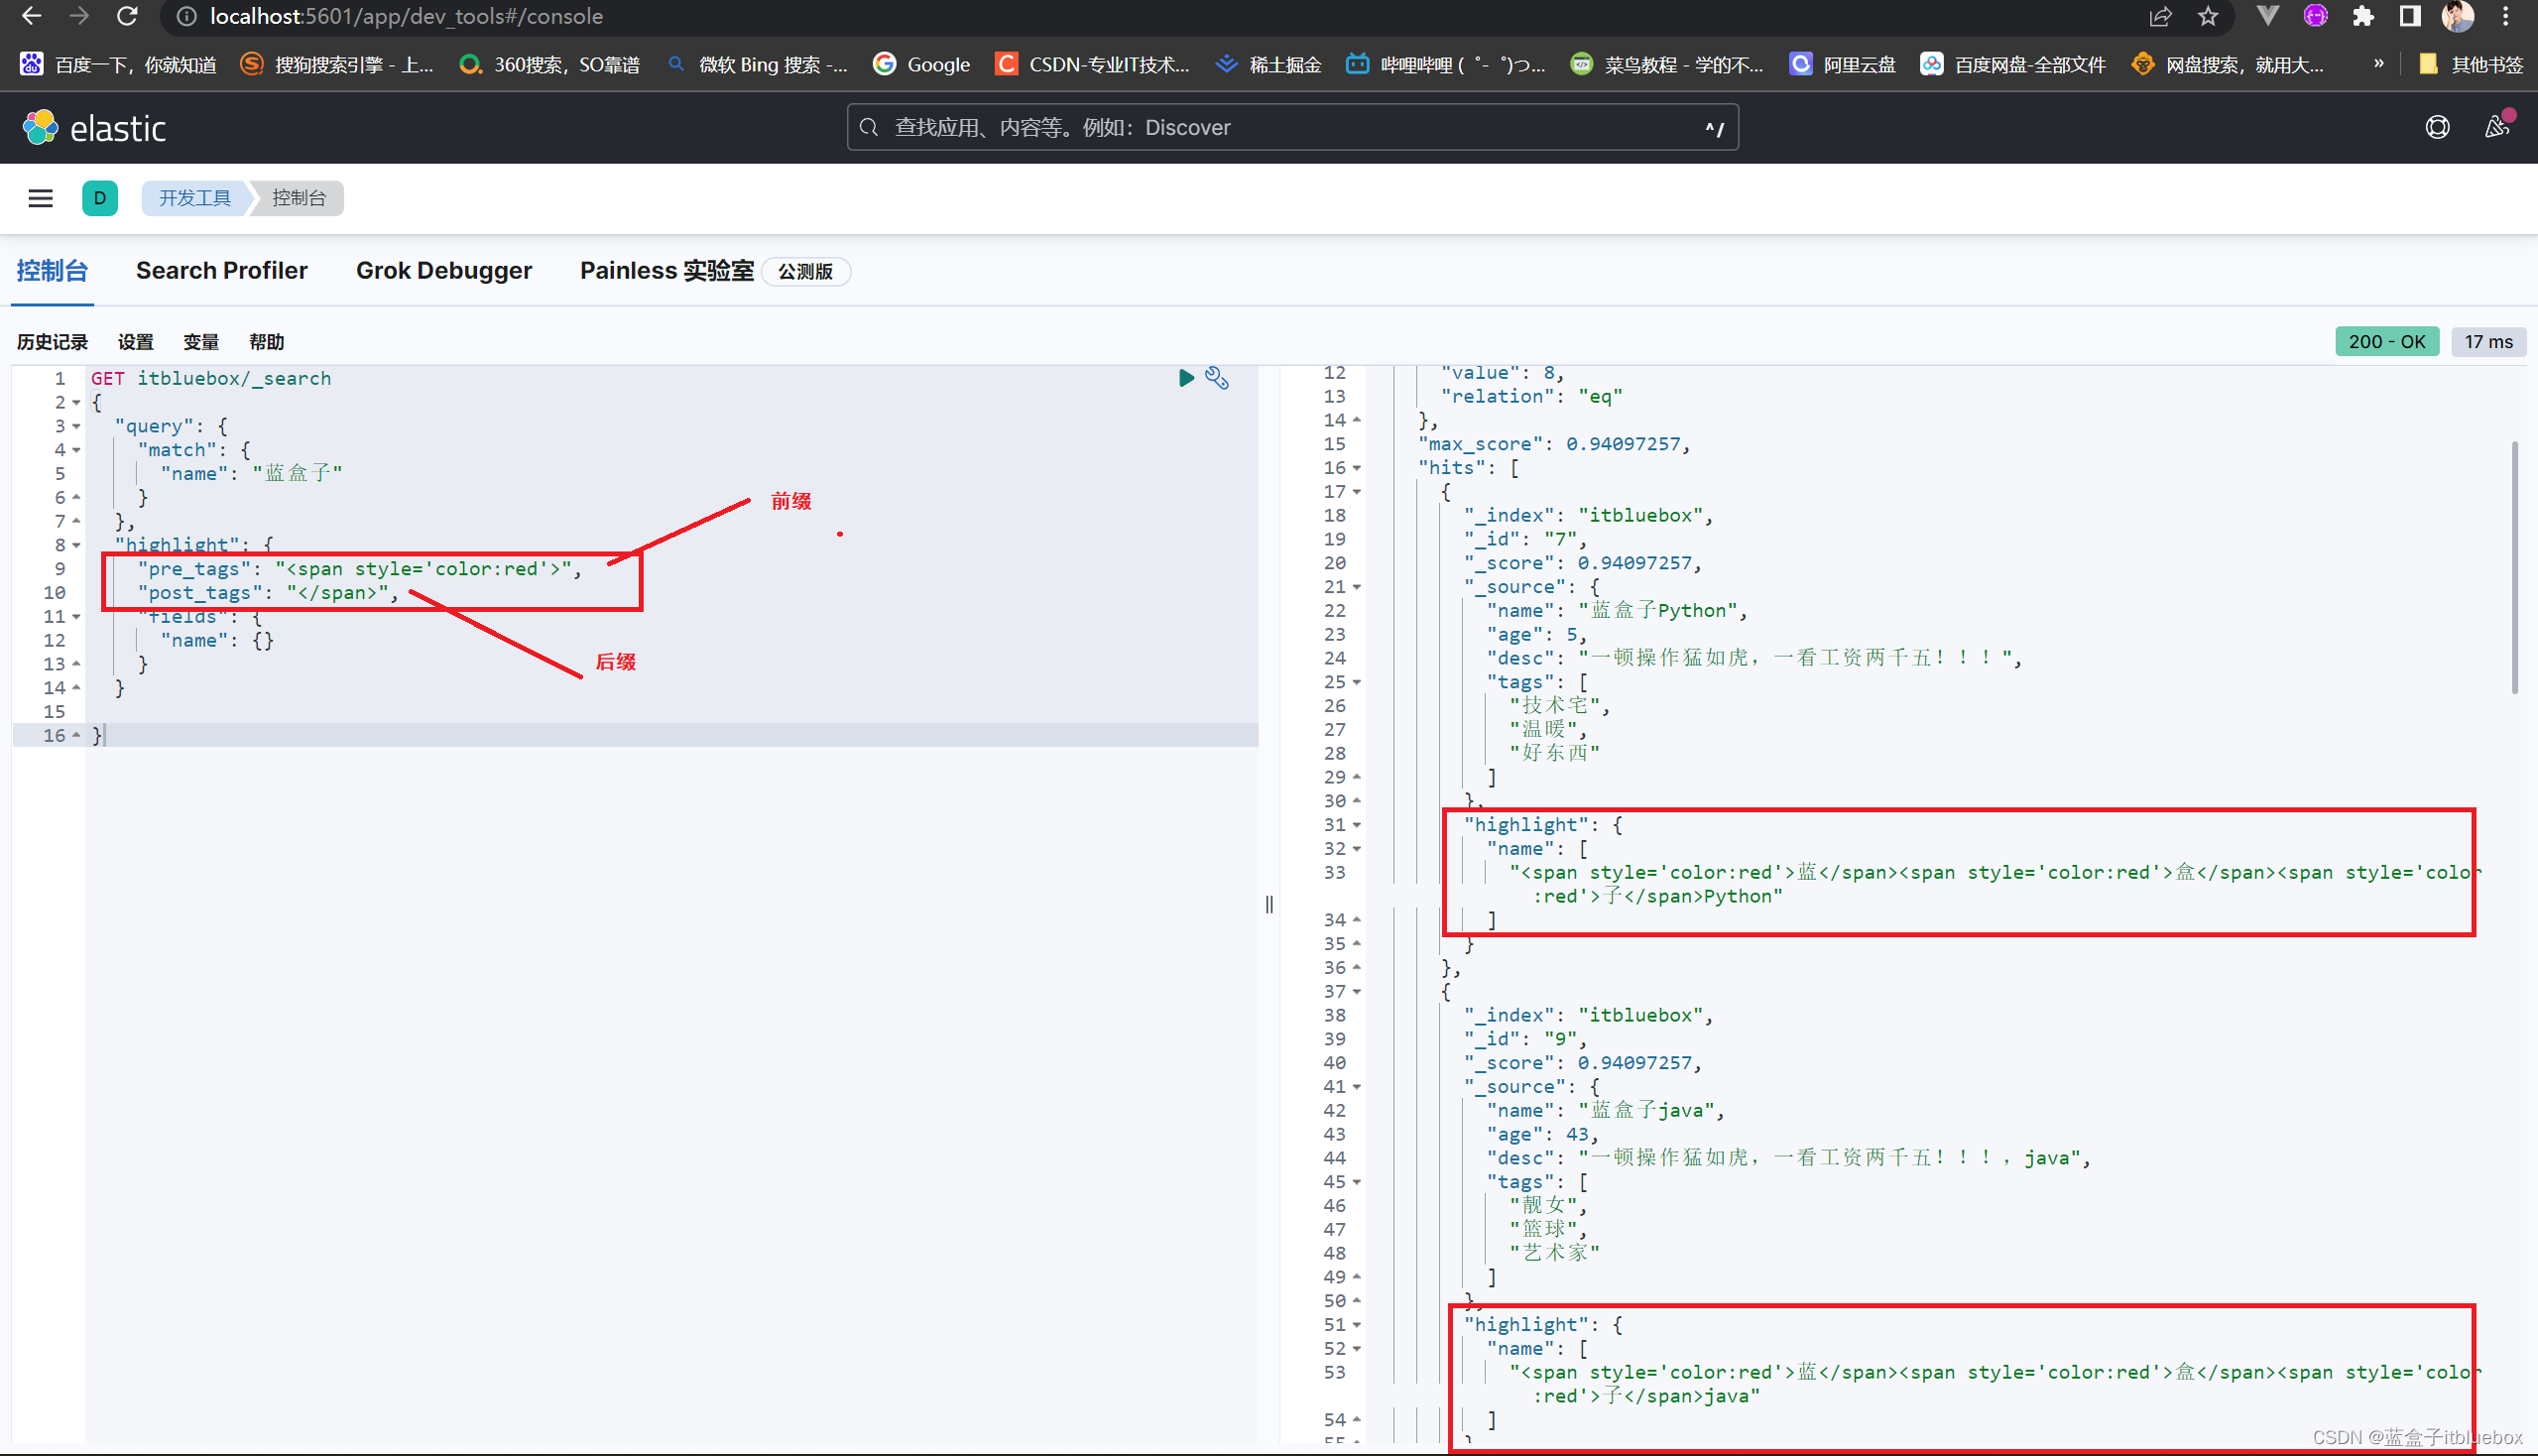This screenshot has width=2538, height=1456.
Task: Focus the Elastic global search field
Action: click(x=1292, y=127)
